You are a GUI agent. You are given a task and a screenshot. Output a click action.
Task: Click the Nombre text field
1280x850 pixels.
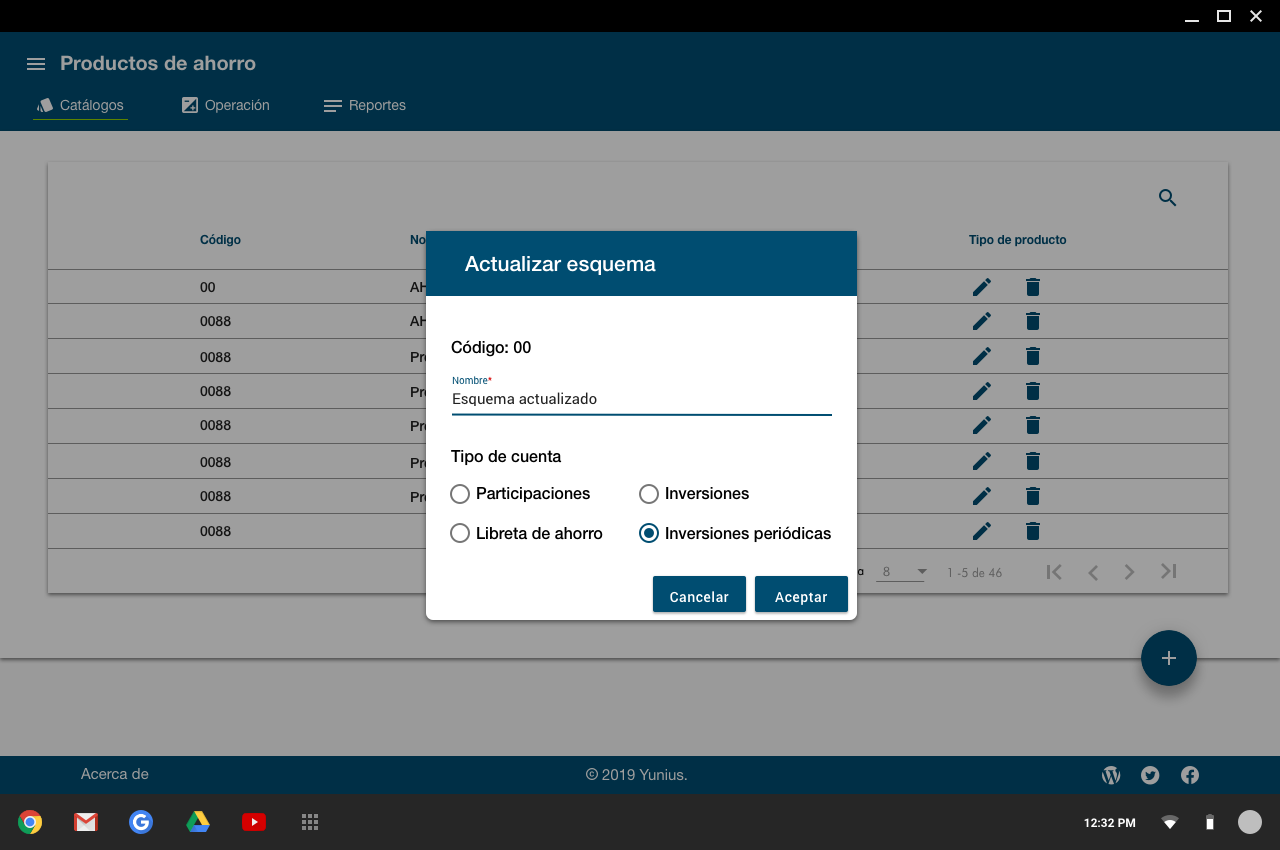click(641, 399)
